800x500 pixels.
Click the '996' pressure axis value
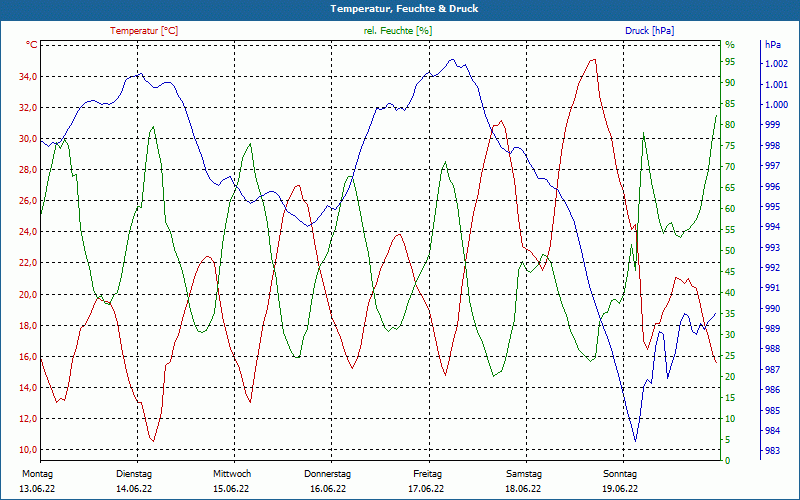[x=772, y=187]
